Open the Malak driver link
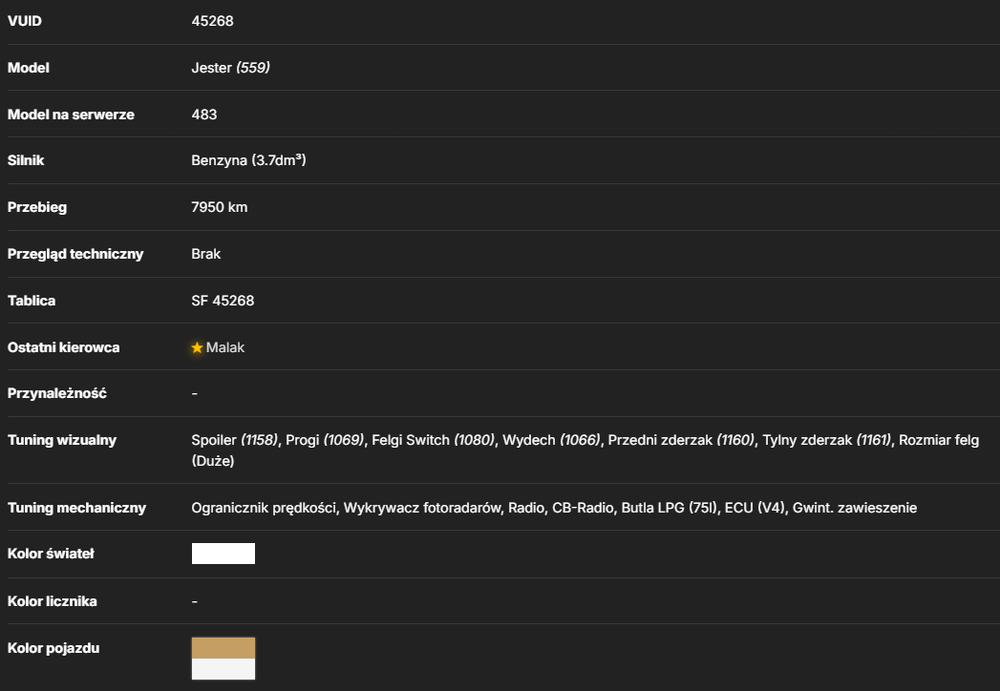 [225, 348]
